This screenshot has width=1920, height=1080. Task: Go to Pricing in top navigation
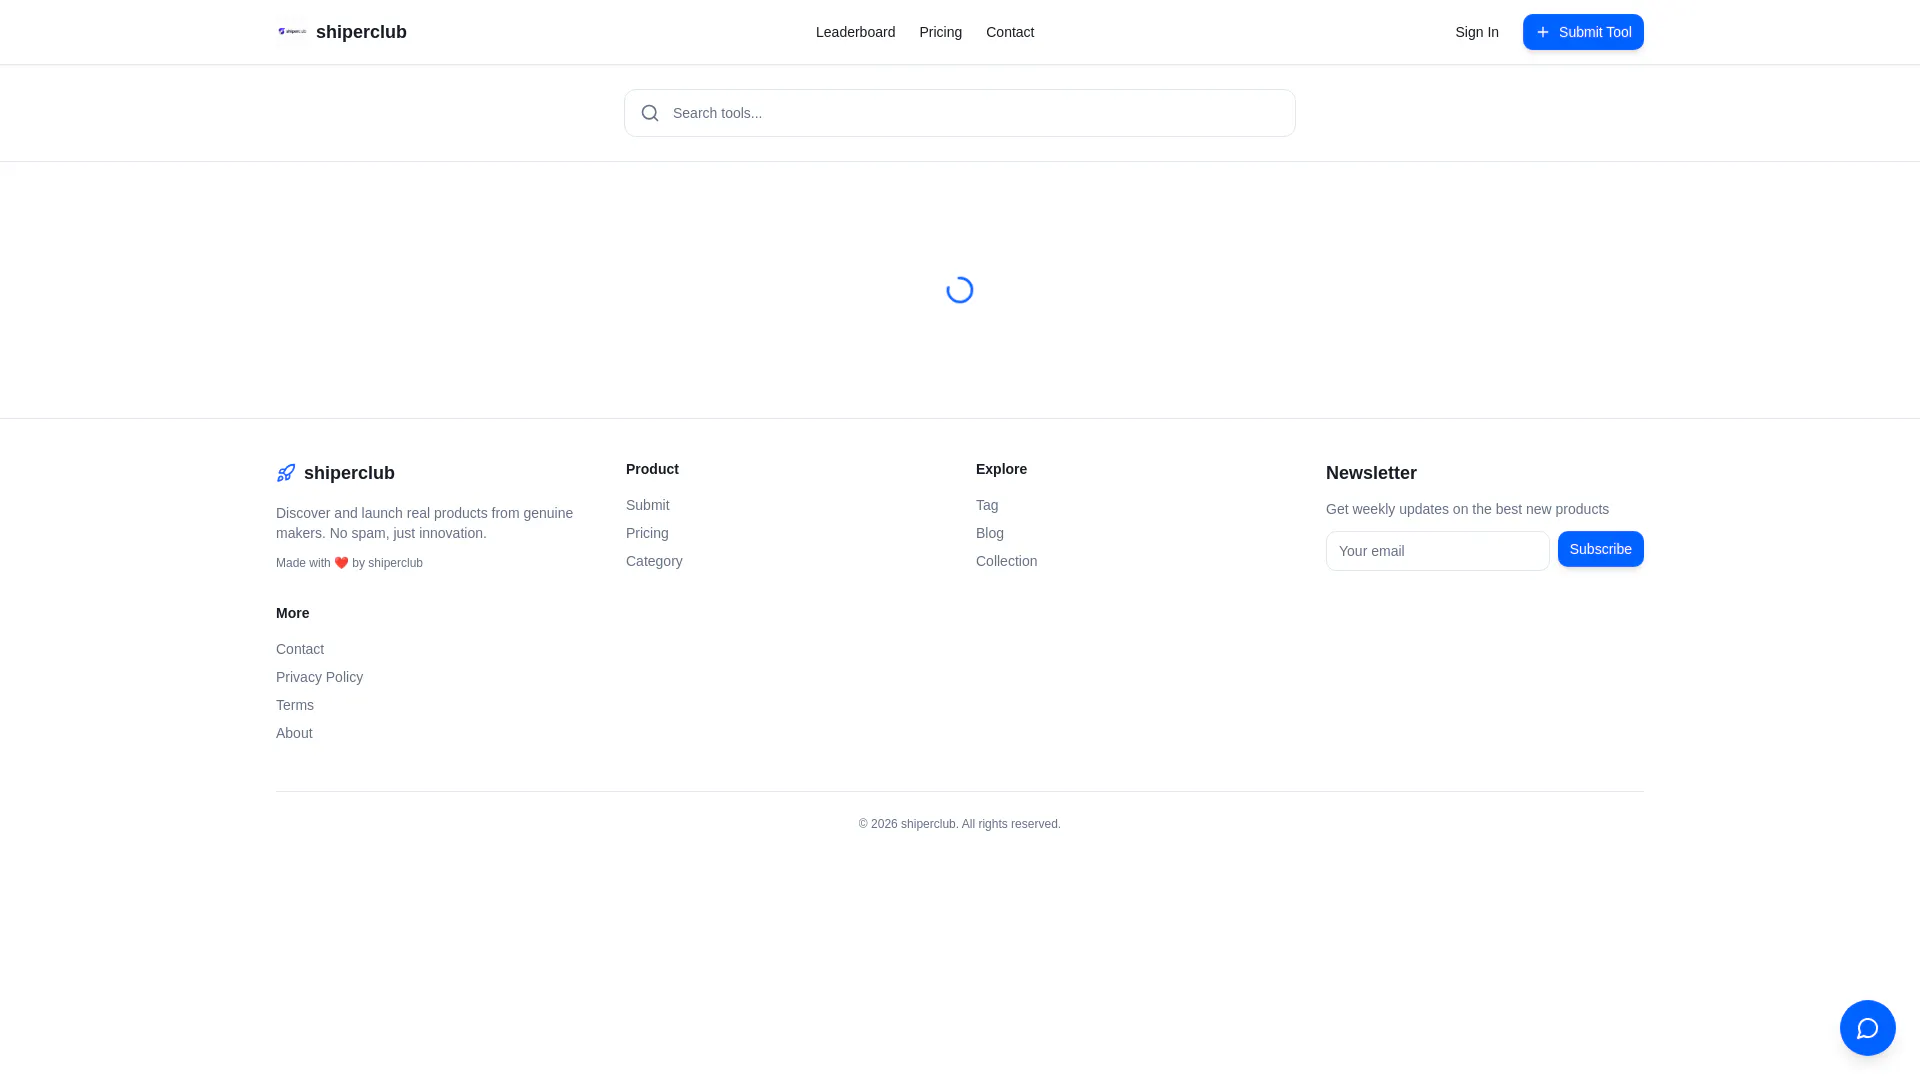pos(940,32)
